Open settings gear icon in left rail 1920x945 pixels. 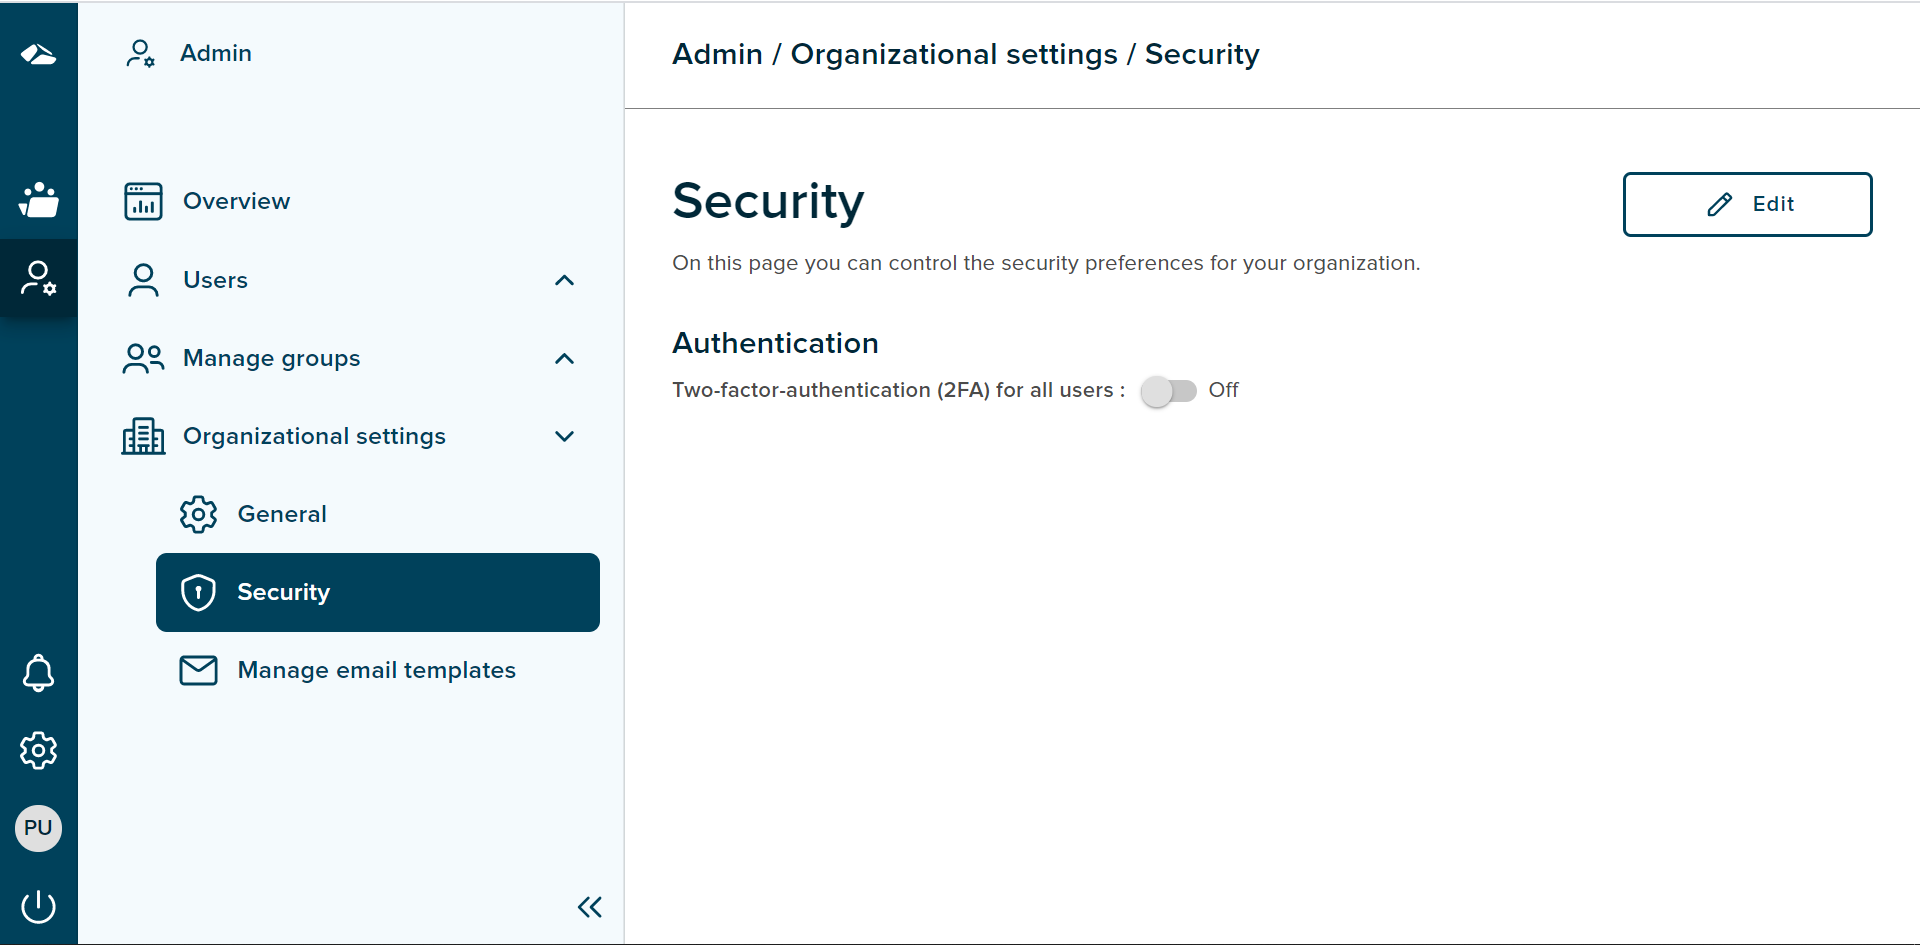point(38,750)
